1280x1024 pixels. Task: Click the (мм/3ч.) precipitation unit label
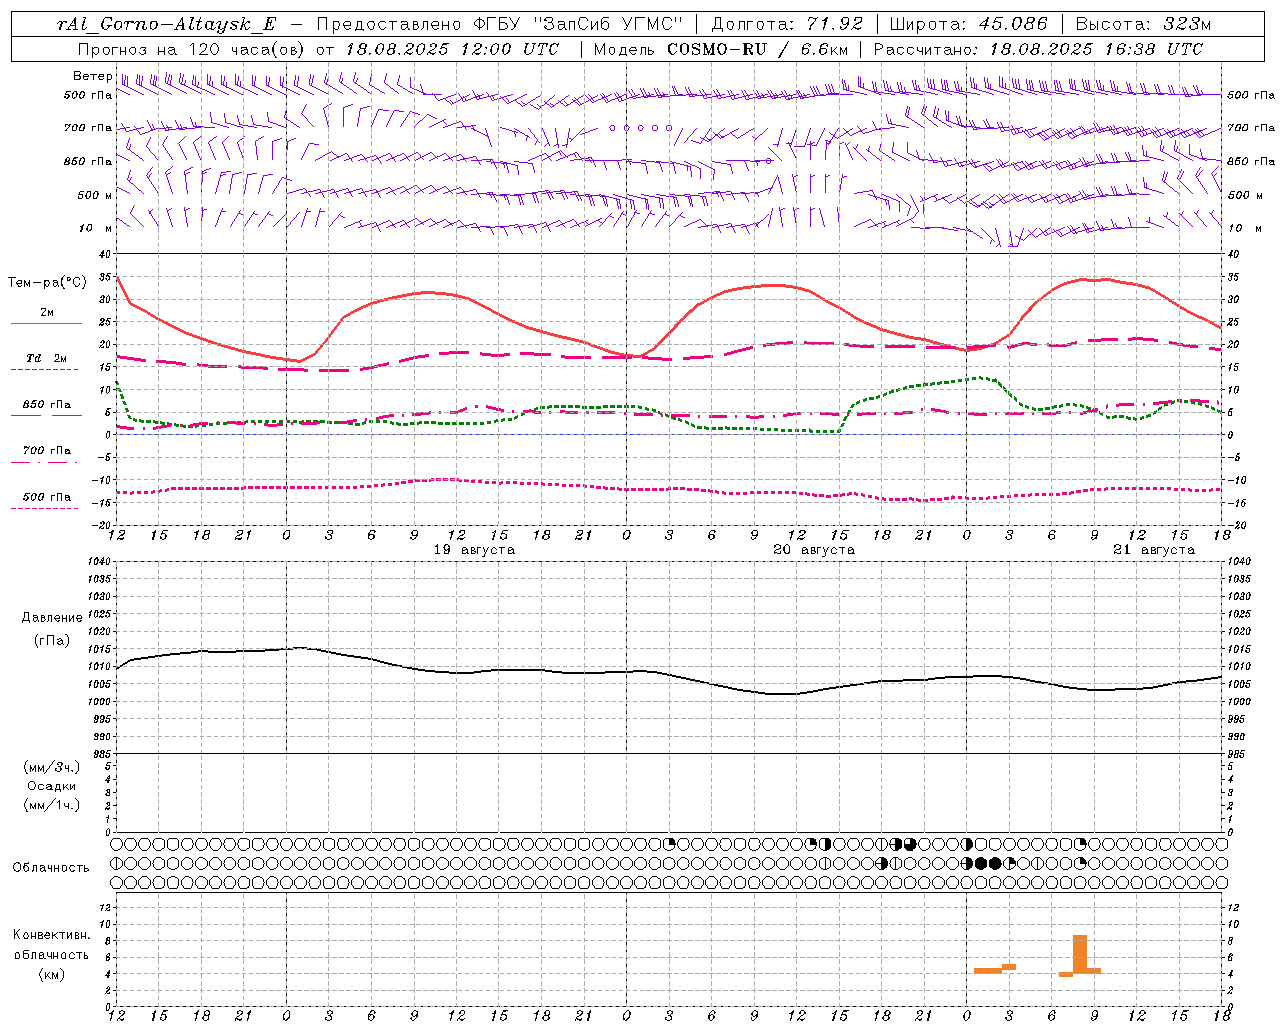52,767
